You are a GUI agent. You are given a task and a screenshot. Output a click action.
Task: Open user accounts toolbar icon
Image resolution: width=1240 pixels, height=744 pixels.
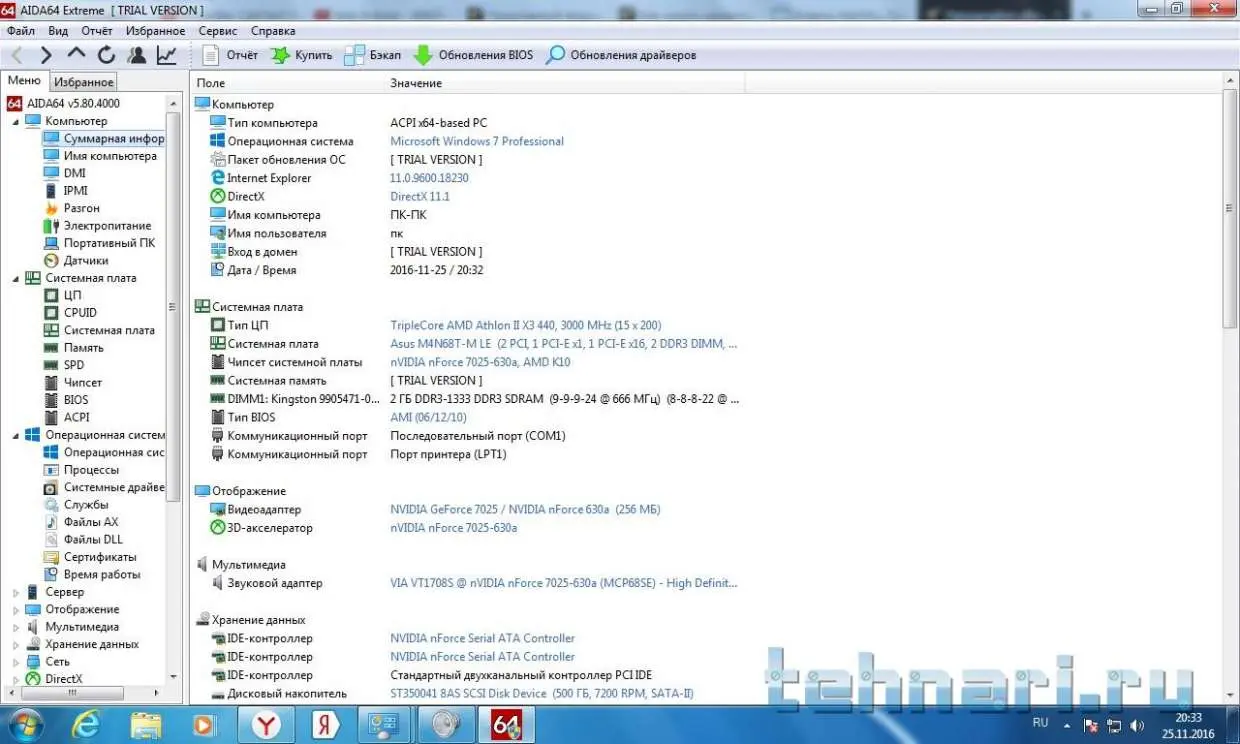click(x=137, y=55)
